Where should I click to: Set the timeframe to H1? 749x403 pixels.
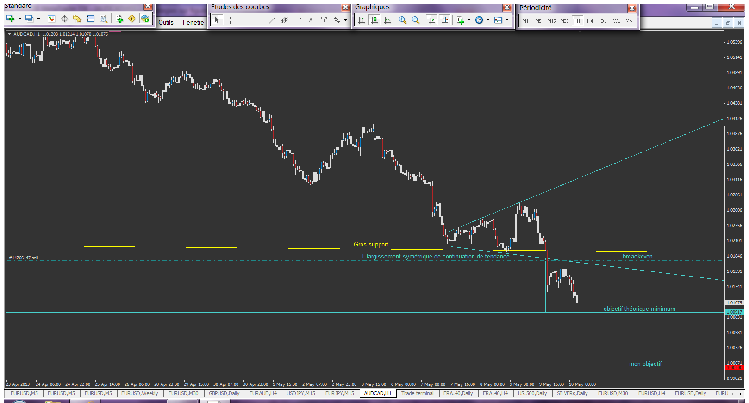point(578,21)
